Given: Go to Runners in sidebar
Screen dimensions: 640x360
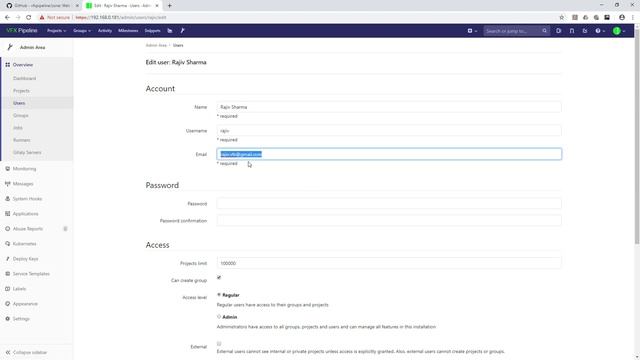Looking at the screenshot, I should pyautogui.click(x=22, y=140).
